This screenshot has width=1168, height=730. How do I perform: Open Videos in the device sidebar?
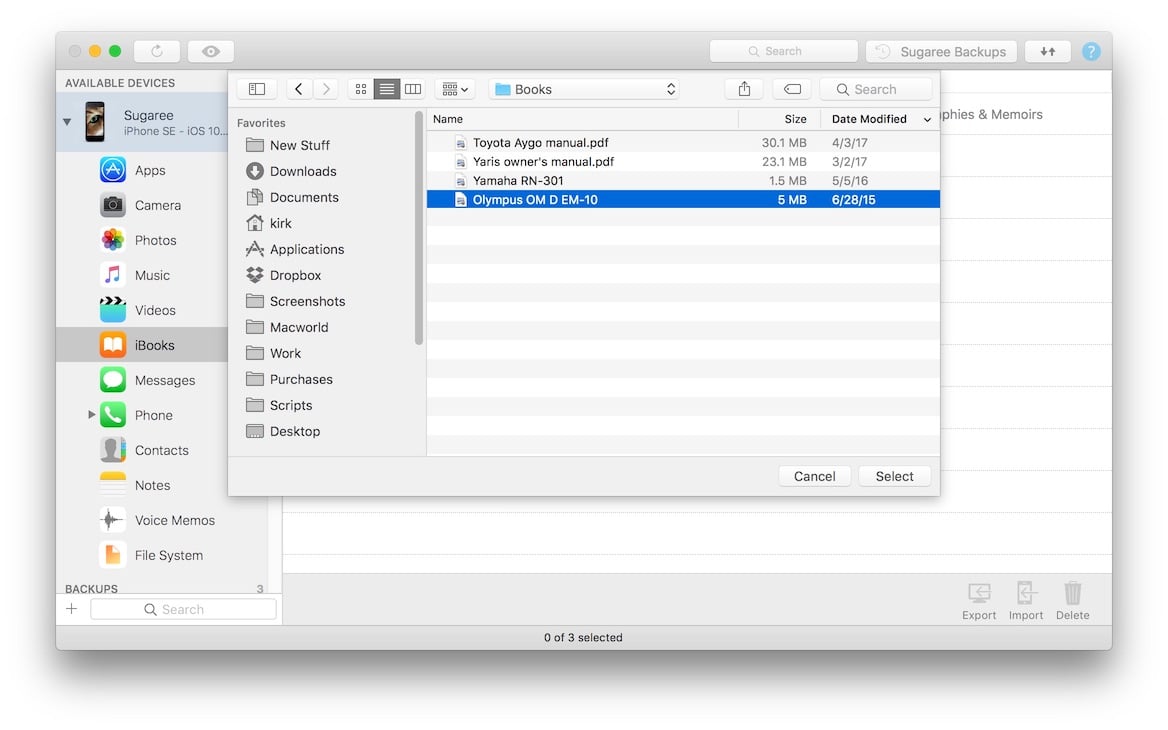[142, 311]
